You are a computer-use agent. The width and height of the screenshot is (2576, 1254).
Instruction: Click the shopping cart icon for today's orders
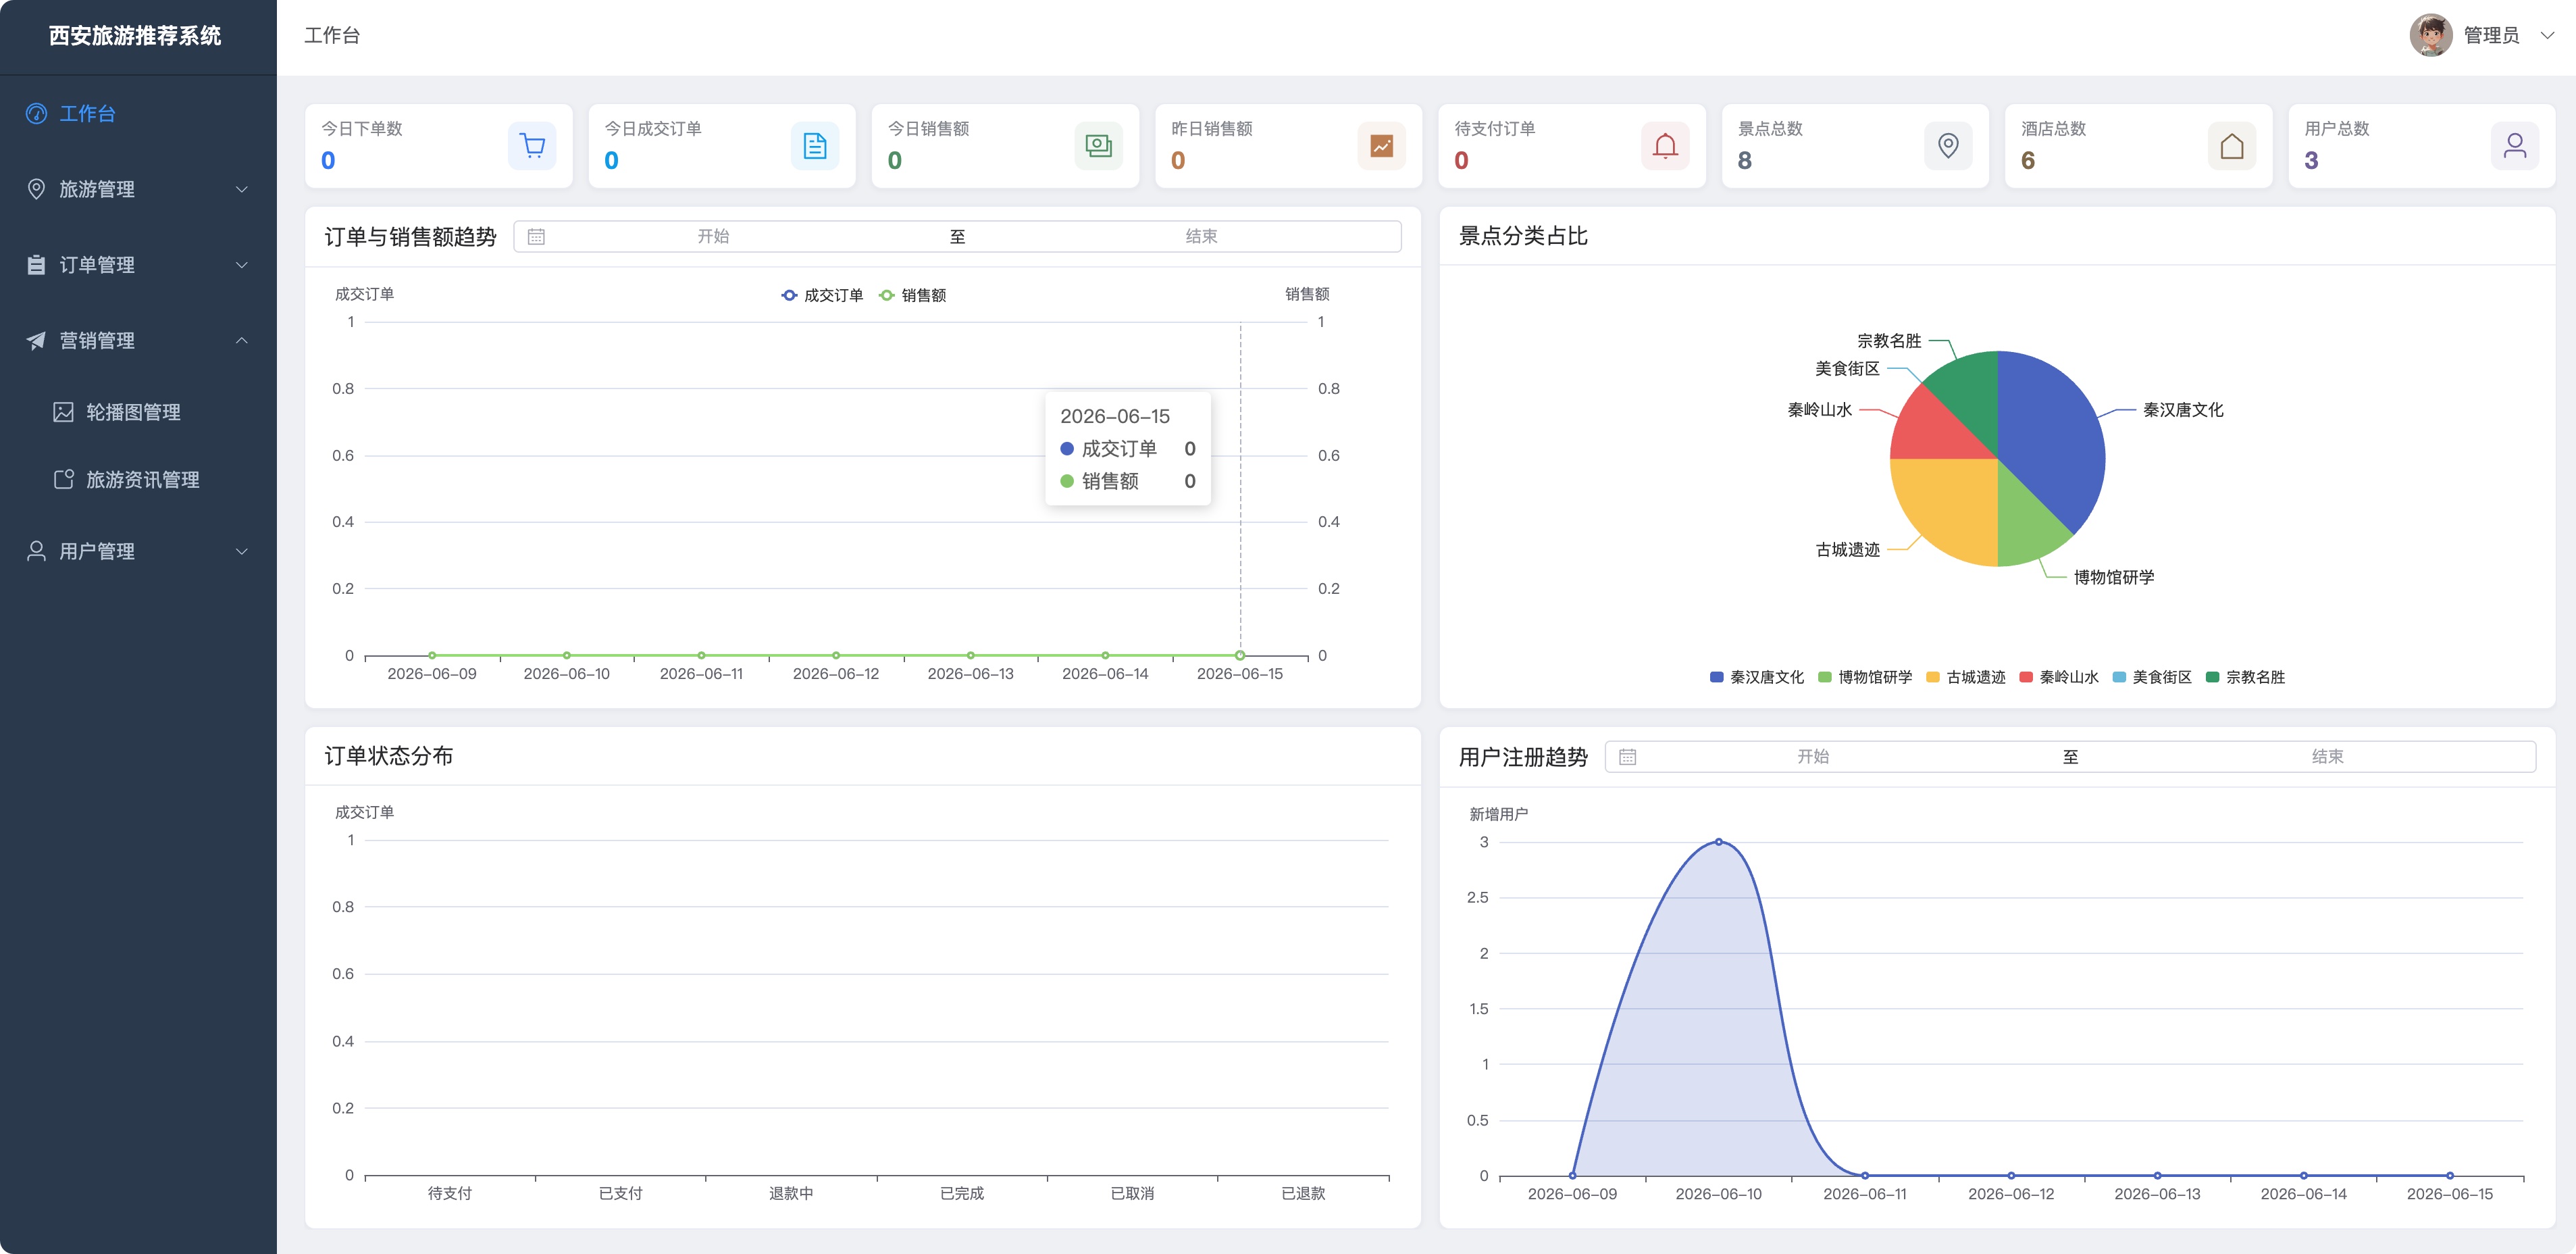[x=532, y=146]
